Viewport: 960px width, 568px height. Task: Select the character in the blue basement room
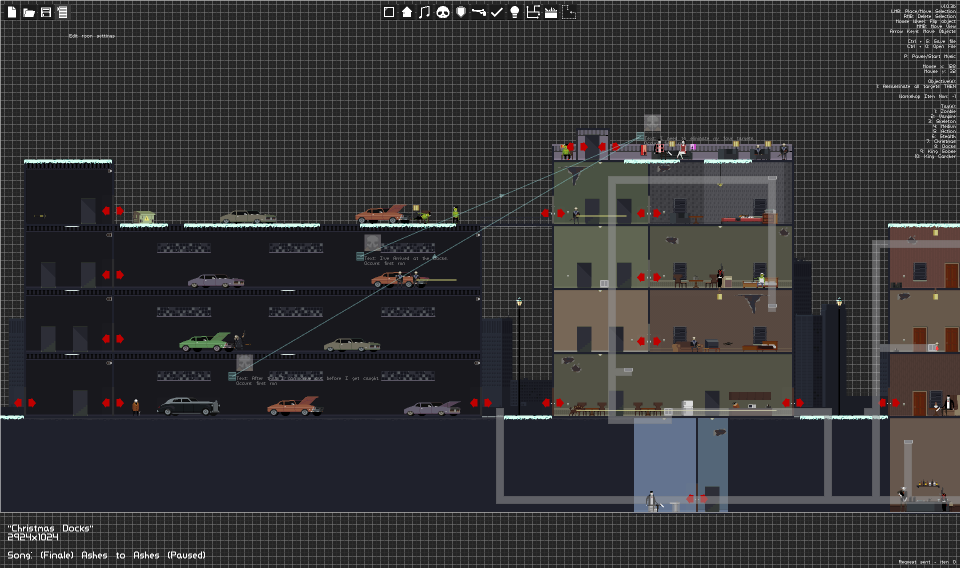coord(653,501)
